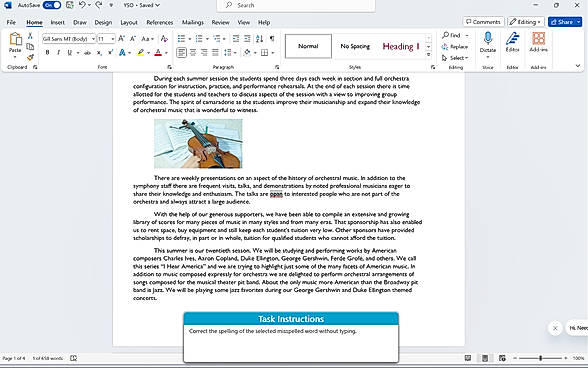Show paragraph marks pilcrow
Image resolution: width=588 pixels, height=368 pixels.
pos(272,39)
